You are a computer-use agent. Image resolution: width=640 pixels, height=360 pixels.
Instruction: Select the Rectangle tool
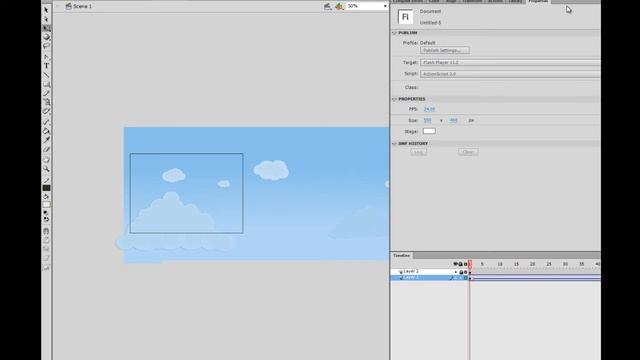click(x=46, y=84)
